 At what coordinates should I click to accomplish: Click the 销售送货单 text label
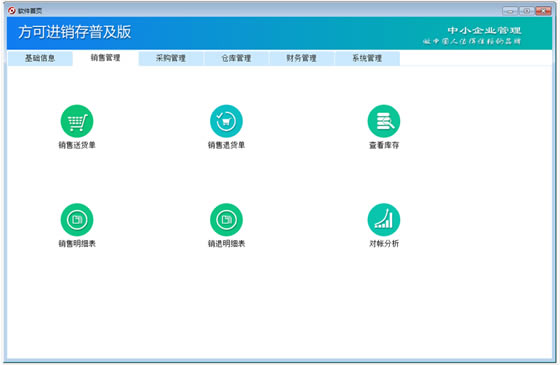[x=77, y=145]
